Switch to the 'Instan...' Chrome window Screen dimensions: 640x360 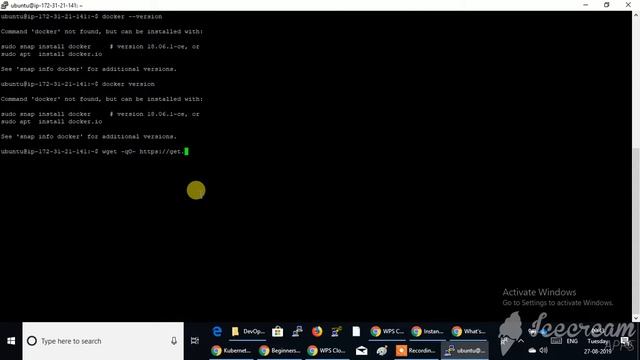427,331
